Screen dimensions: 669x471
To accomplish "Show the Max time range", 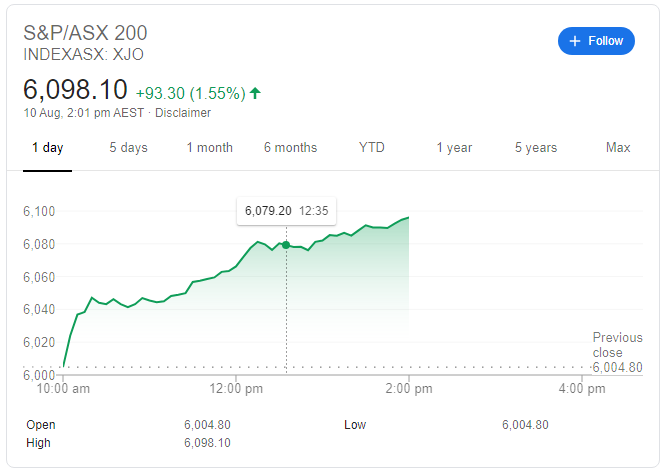I will pyautogui.click(x=618, y=148).
